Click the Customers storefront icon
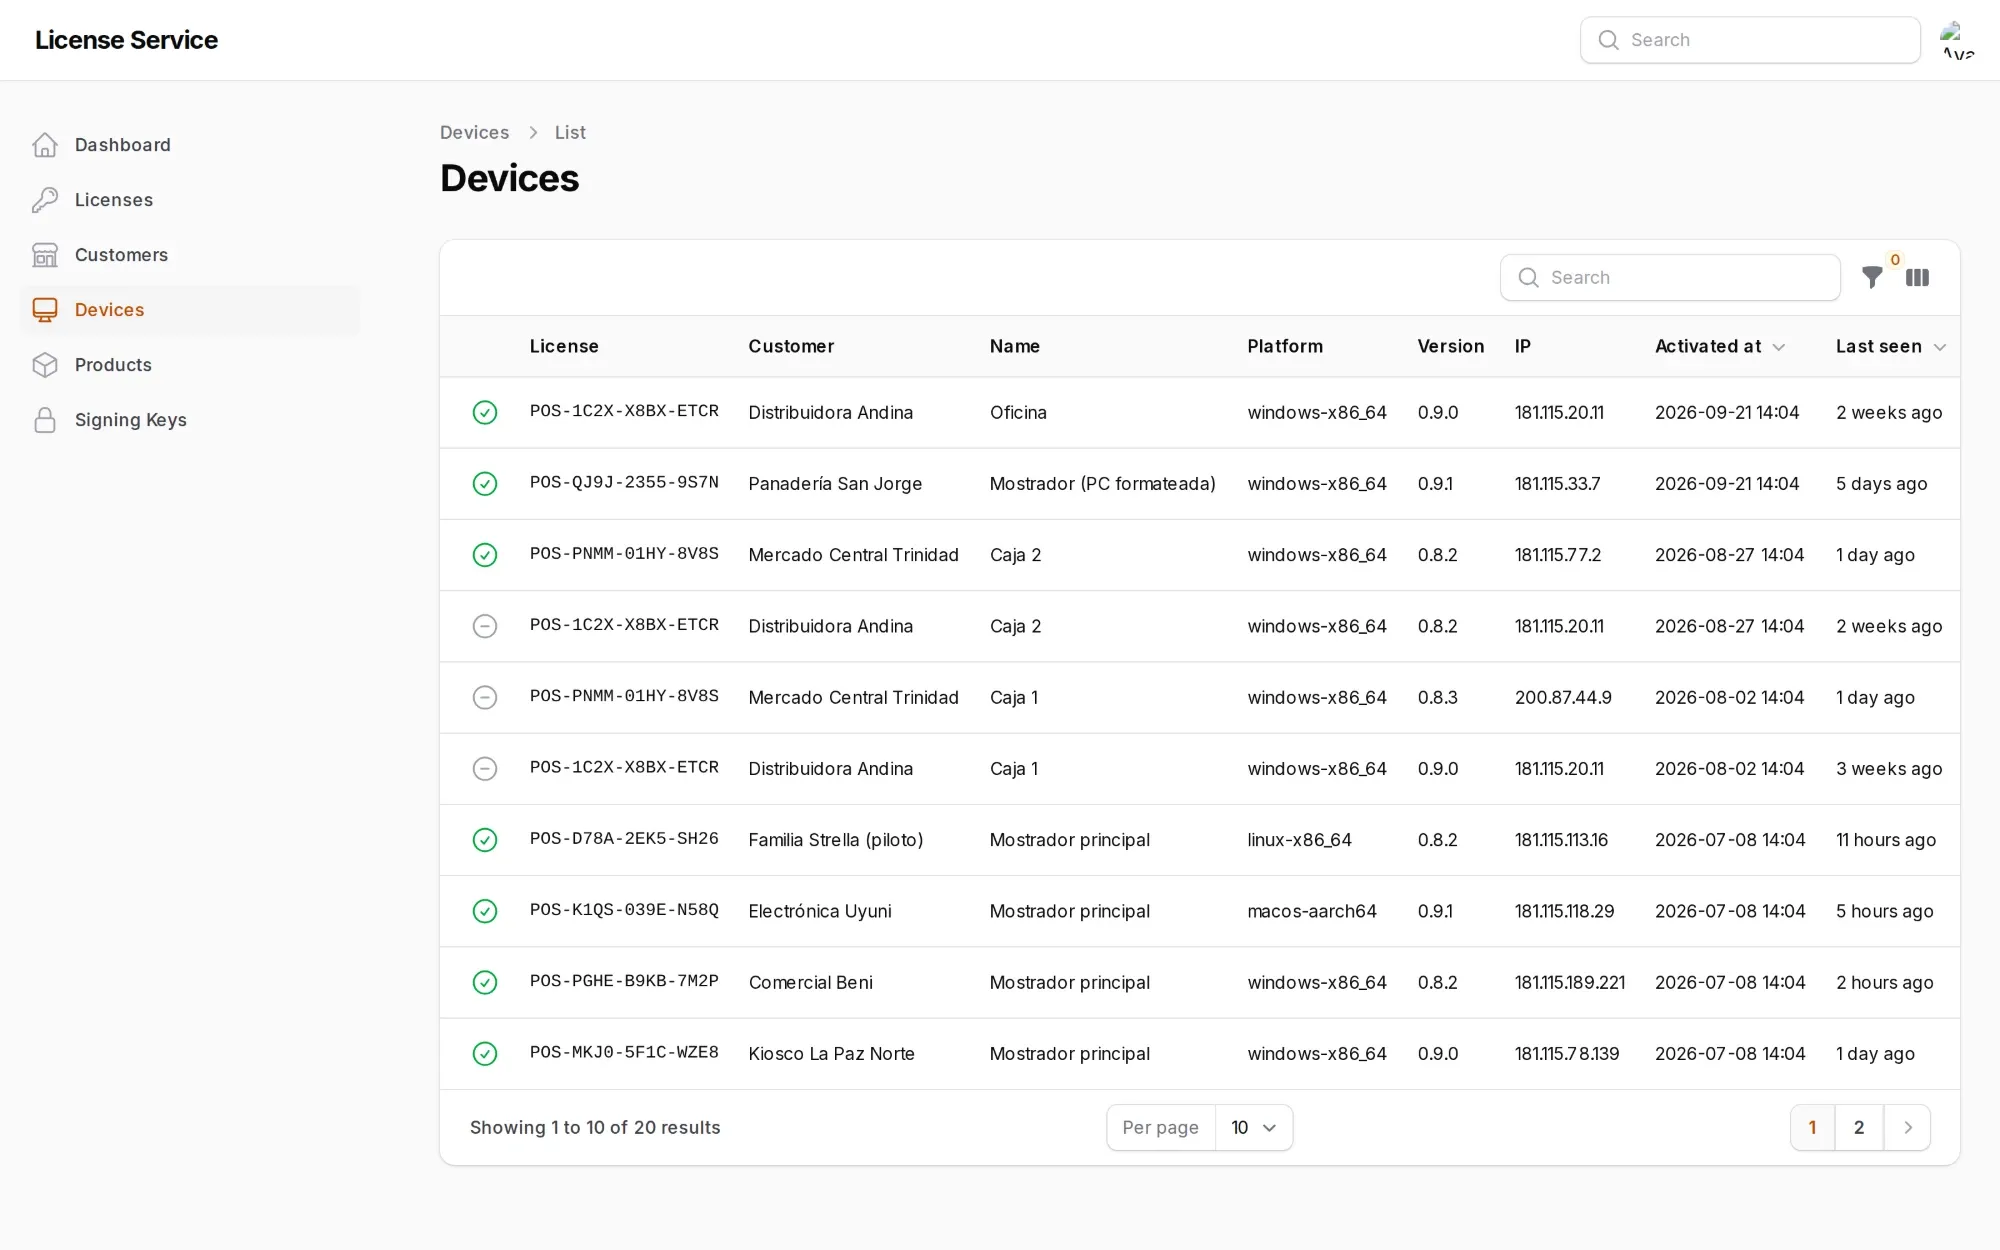 pyautogui.click(x=45, y=255)
